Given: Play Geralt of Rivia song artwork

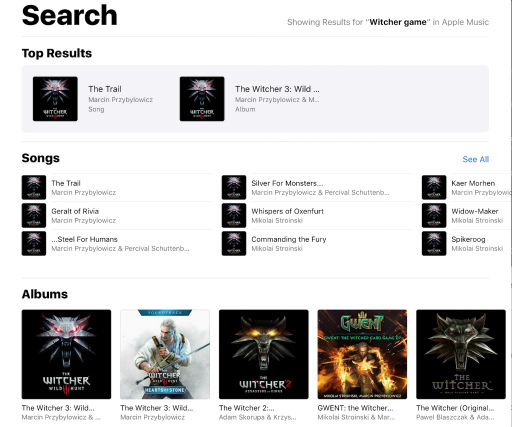Looking at the screenshot, I should point(34,215).
